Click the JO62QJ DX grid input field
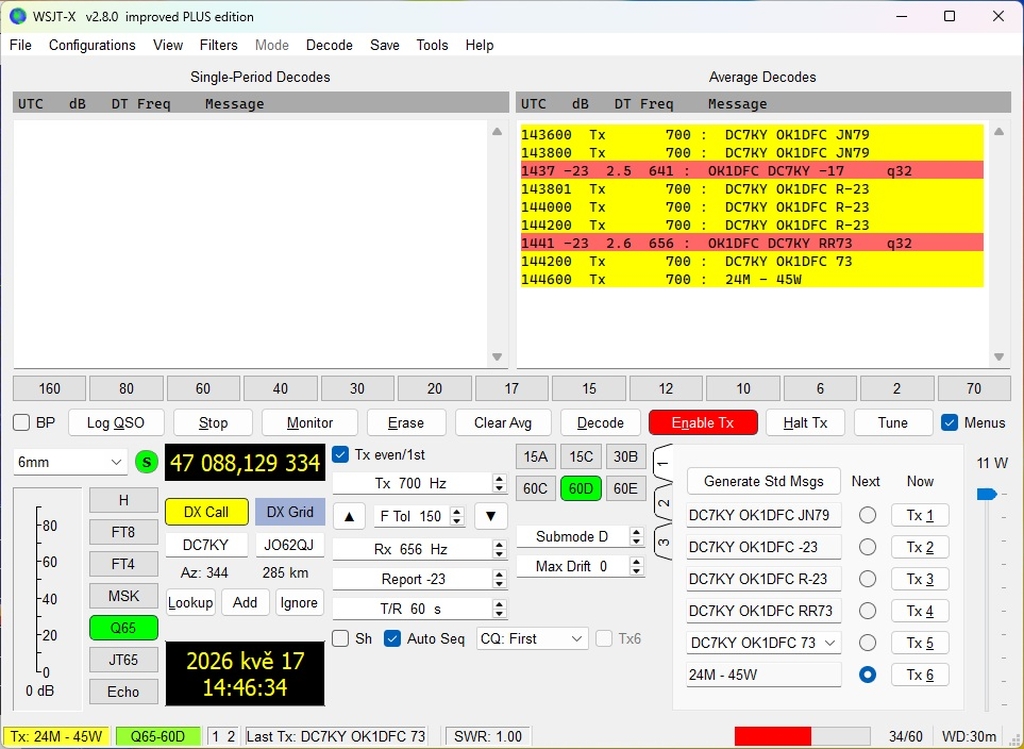Viewport: 1024px width, 749px height. pos(289,545)
